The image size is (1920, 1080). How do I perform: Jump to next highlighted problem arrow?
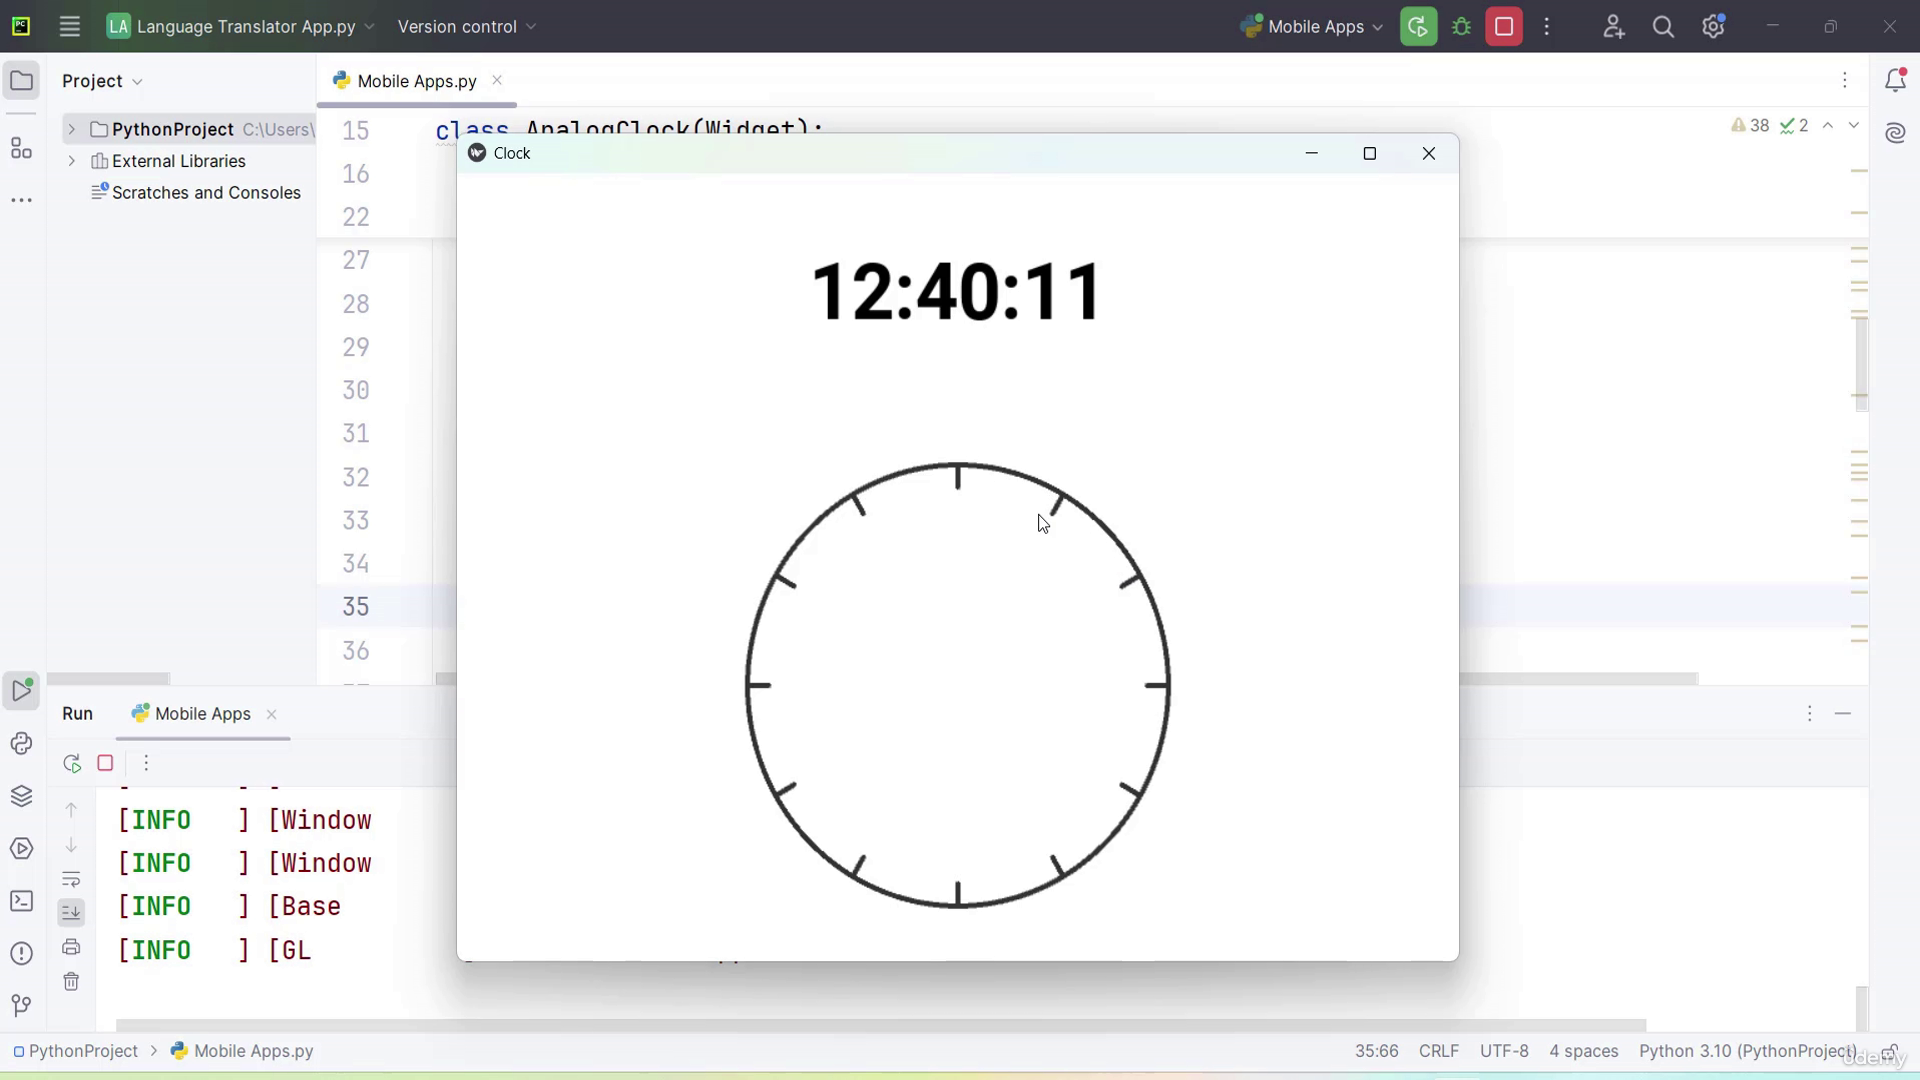pyautogui.click(x=1854, y=125)
